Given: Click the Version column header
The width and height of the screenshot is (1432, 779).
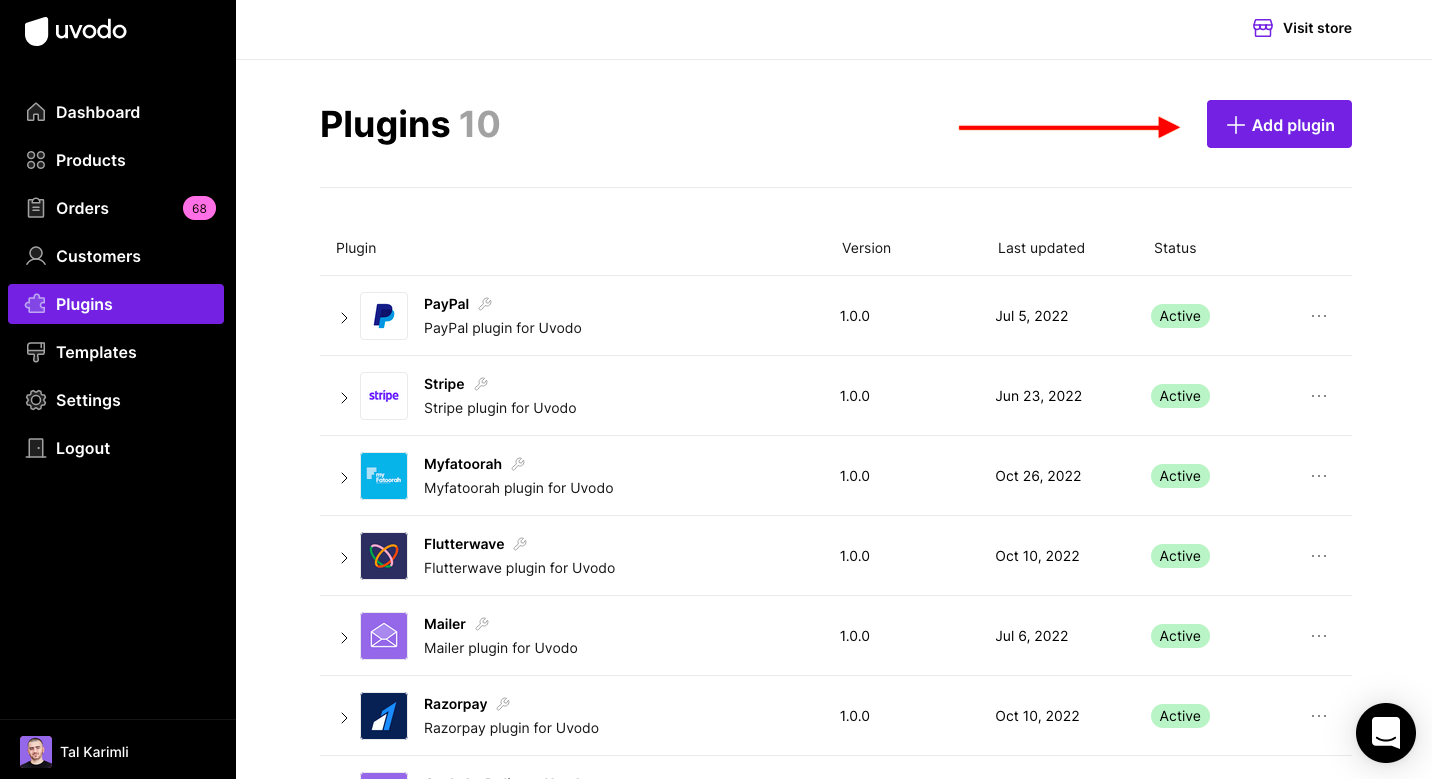Looking at the screenshot, I should coord(866,248).
